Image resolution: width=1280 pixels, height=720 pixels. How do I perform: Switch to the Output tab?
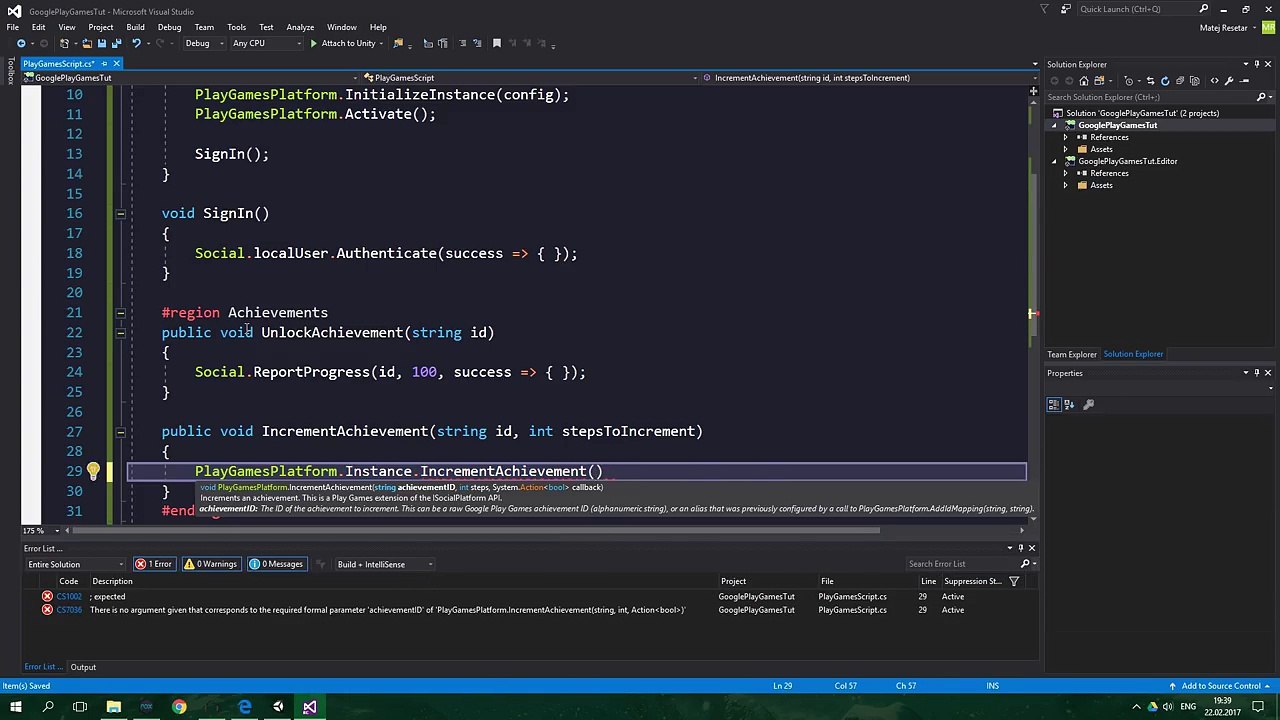pos(83,667)
